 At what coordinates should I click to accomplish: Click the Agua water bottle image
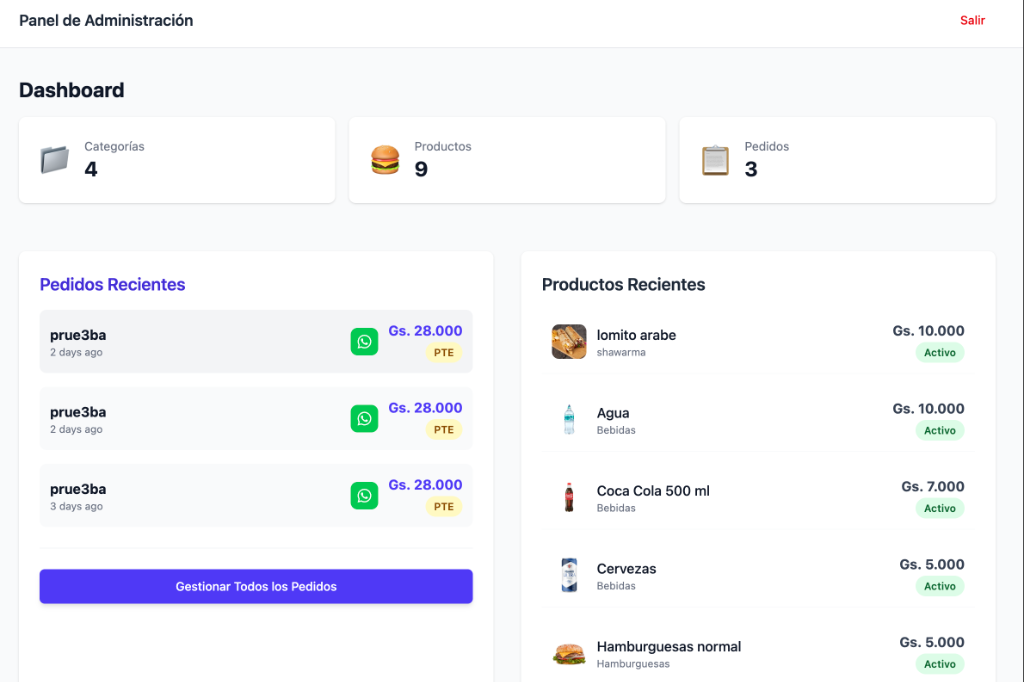pyautogui.click(x=568, y=420)
